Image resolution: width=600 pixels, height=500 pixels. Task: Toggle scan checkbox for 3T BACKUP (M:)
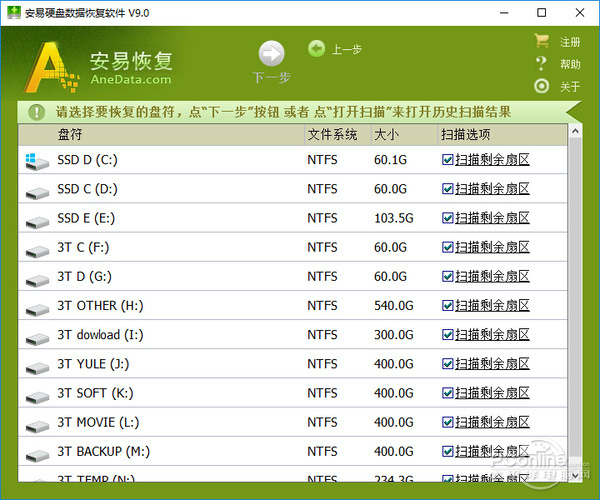[447, 451]
